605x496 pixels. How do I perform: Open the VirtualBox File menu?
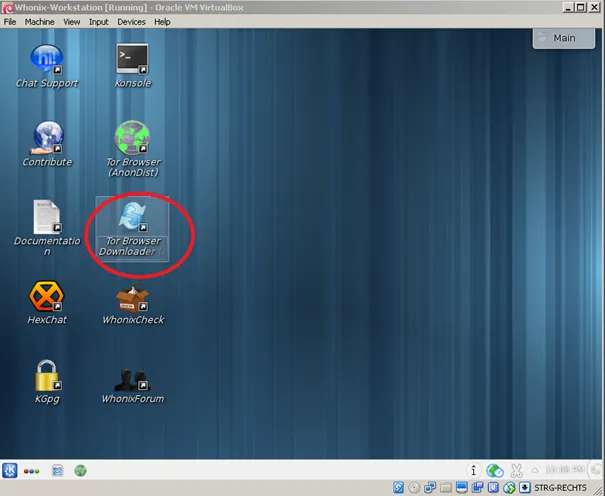pos(10,22)
